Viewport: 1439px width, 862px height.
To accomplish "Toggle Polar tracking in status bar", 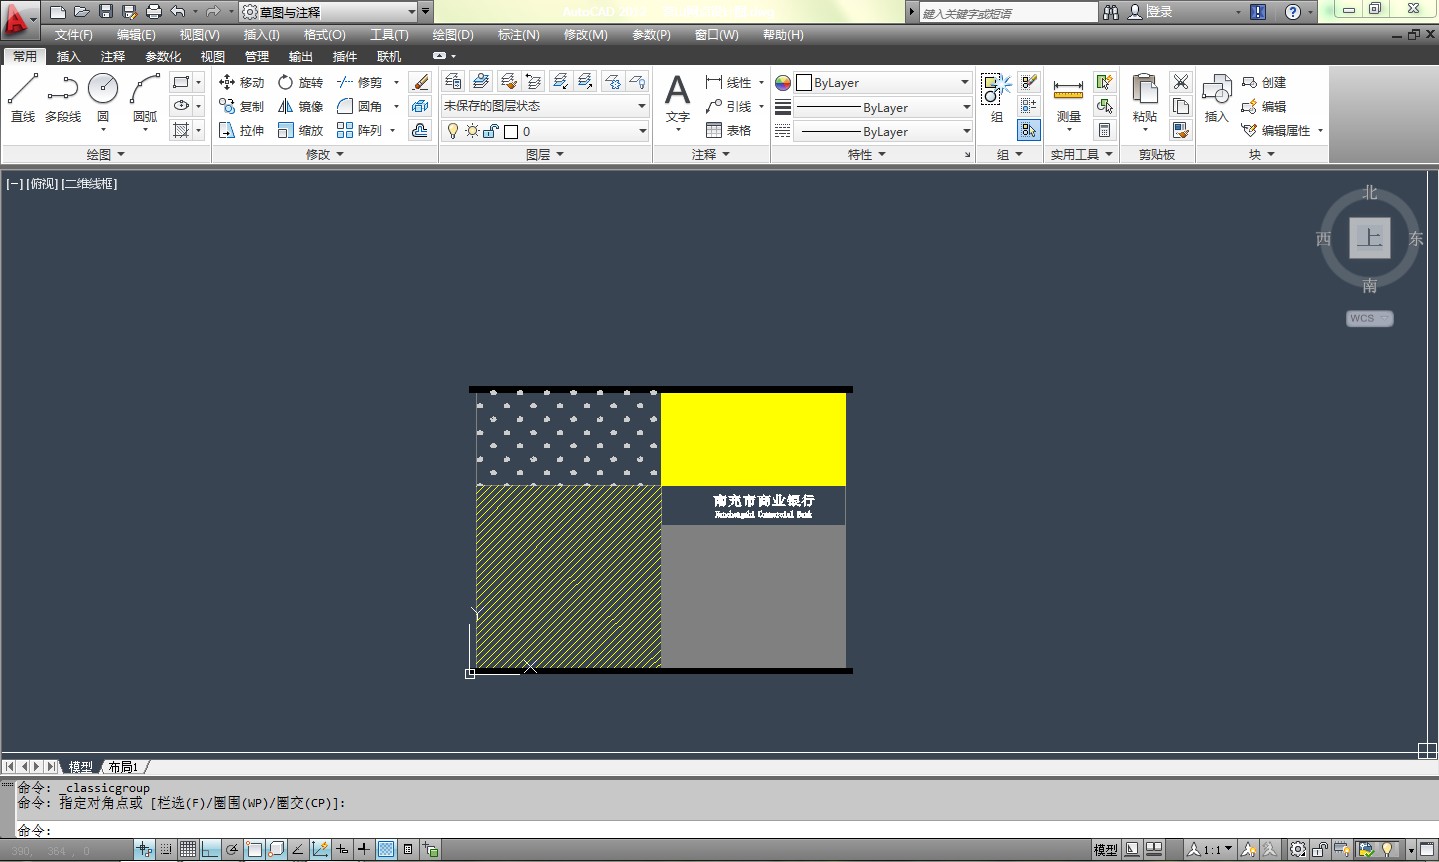I will 232,850.
